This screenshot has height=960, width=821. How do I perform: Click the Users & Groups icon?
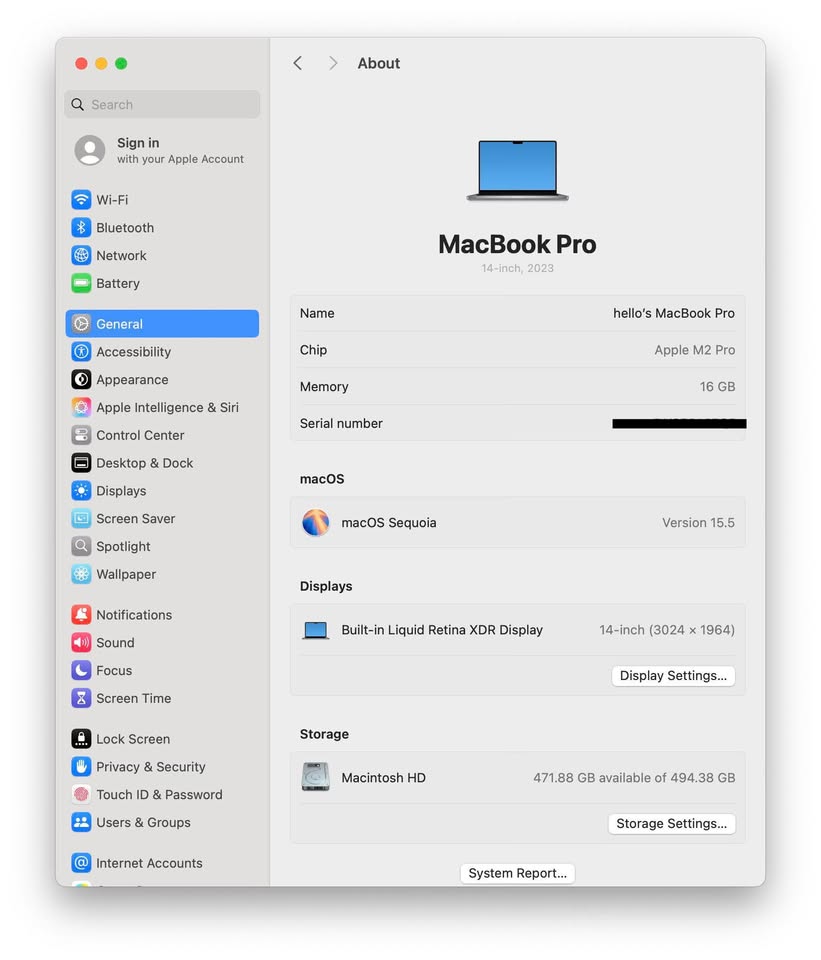point(81,822)
